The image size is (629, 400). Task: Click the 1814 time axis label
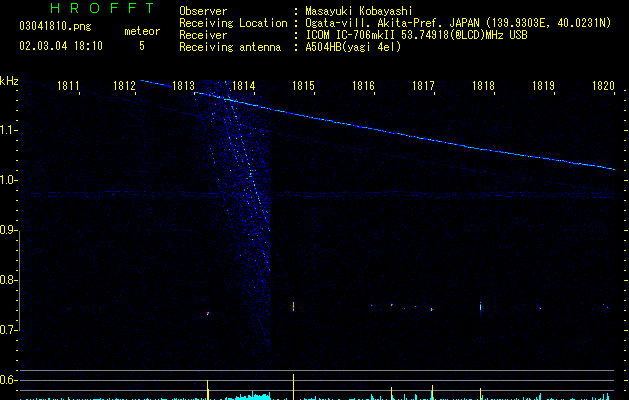click(x=243, y=86)
